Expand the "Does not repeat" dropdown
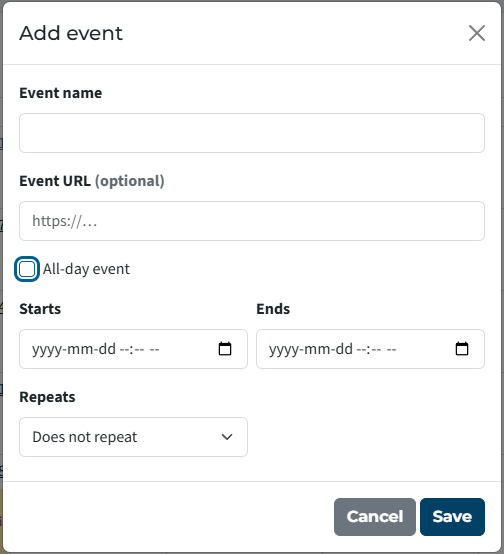 (133, 437)
